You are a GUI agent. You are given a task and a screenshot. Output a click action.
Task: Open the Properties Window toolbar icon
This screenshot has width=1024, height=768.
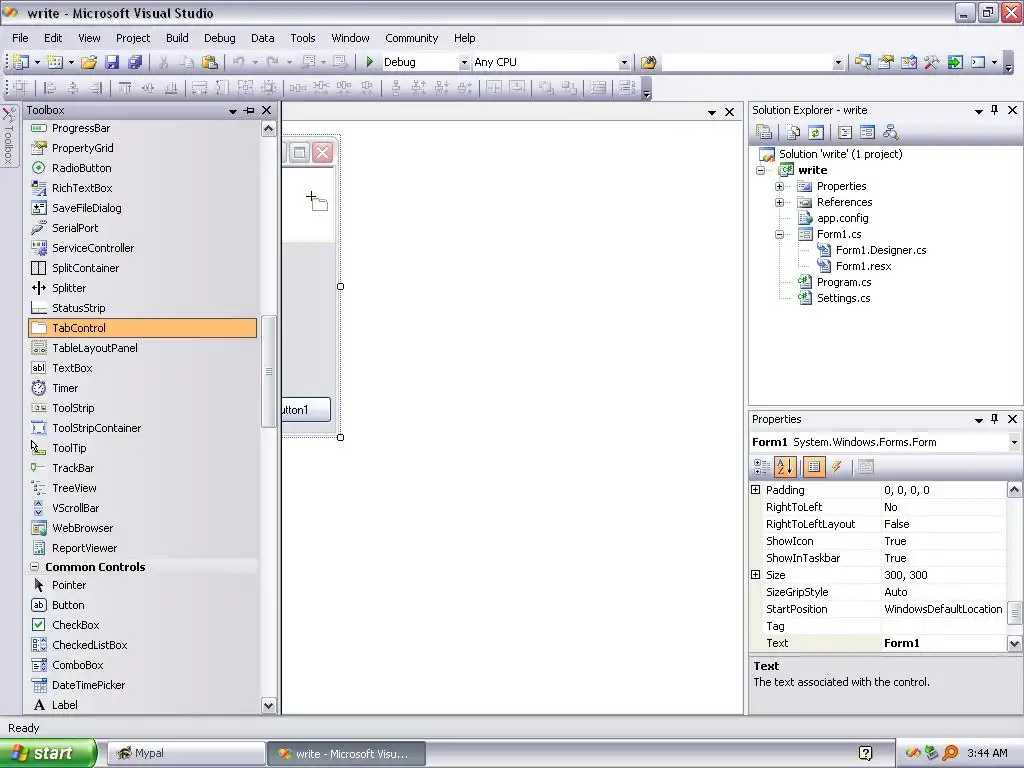click(886, 62)
